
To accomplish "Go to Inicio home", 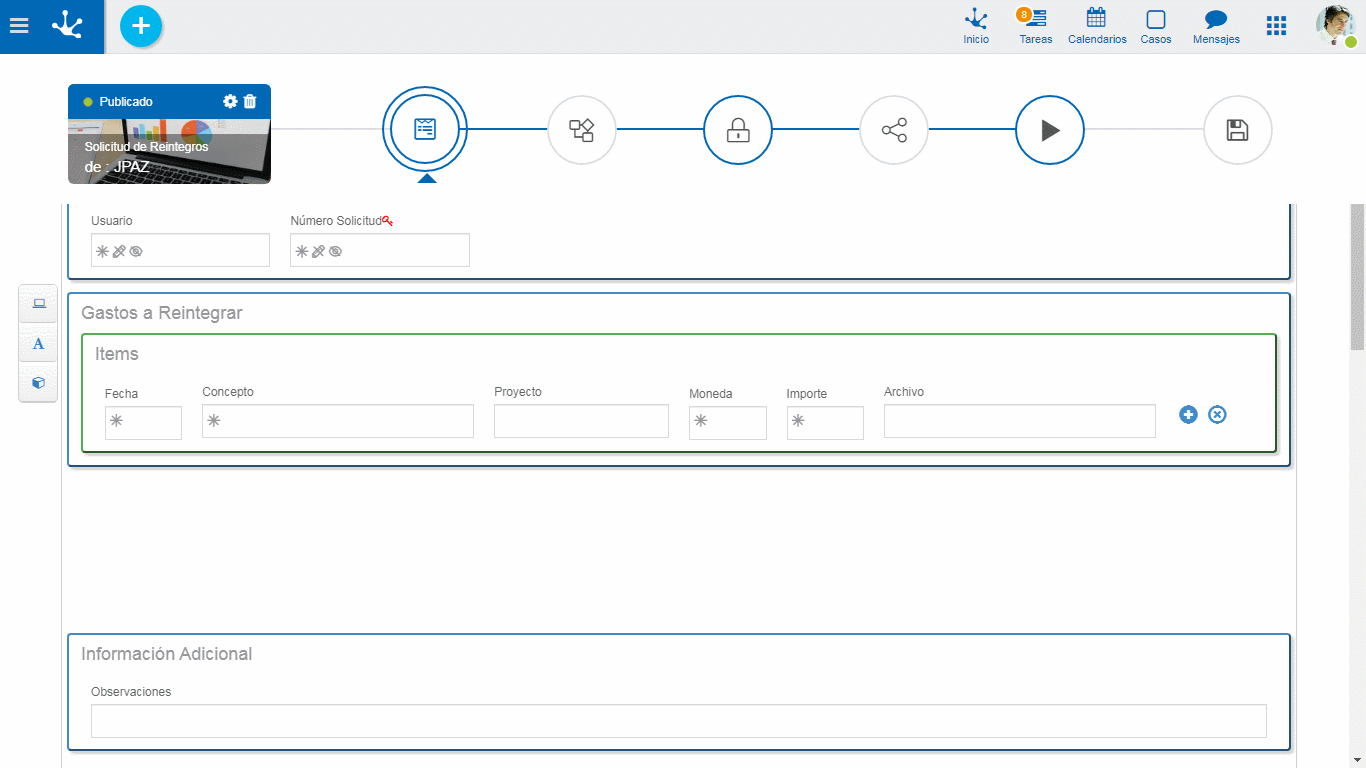I will coord(976,27).
